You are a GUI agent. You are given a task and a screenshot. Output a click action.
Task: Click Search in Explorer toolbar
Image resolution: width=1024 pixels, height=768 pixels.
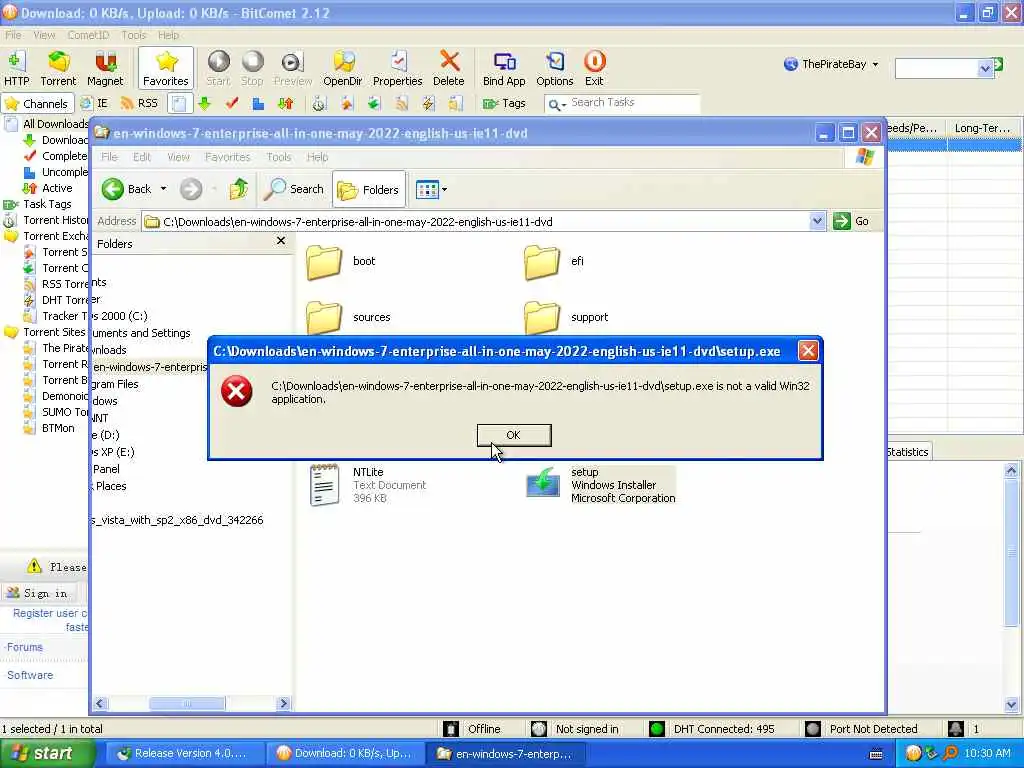(294, 189)
